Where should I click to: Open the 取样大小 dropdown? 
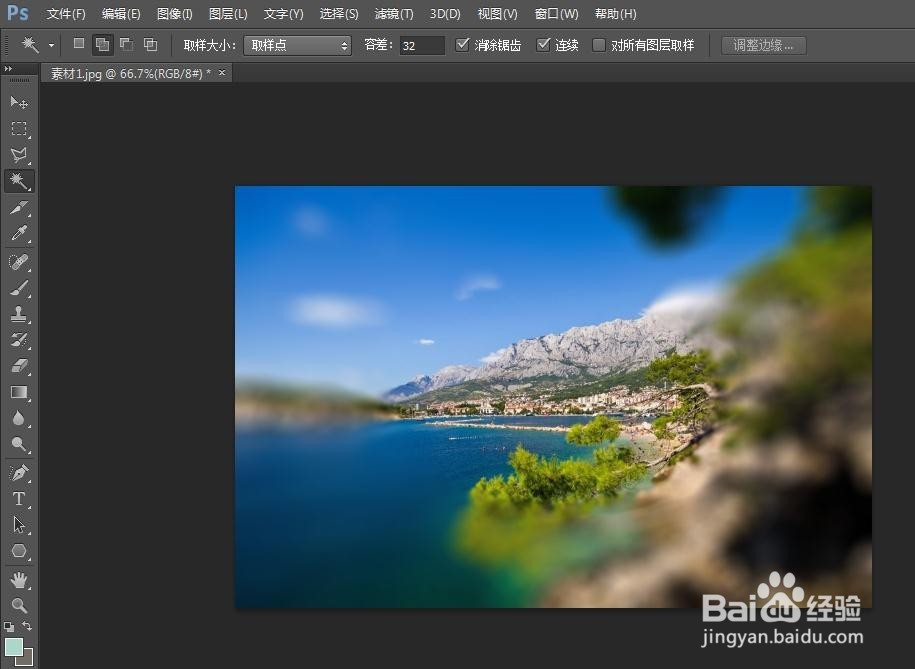(x=298, y=45)
